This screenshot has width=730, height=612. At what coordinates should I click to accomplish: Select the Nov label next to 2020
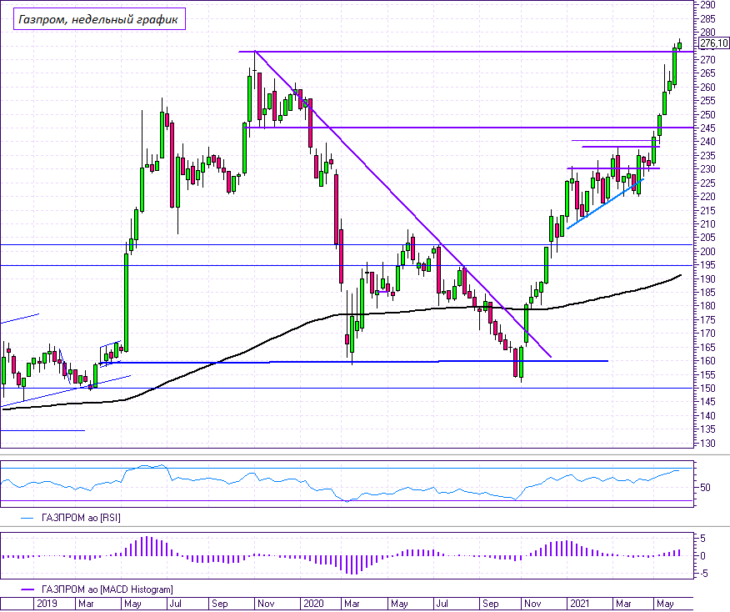click(266, 604)
